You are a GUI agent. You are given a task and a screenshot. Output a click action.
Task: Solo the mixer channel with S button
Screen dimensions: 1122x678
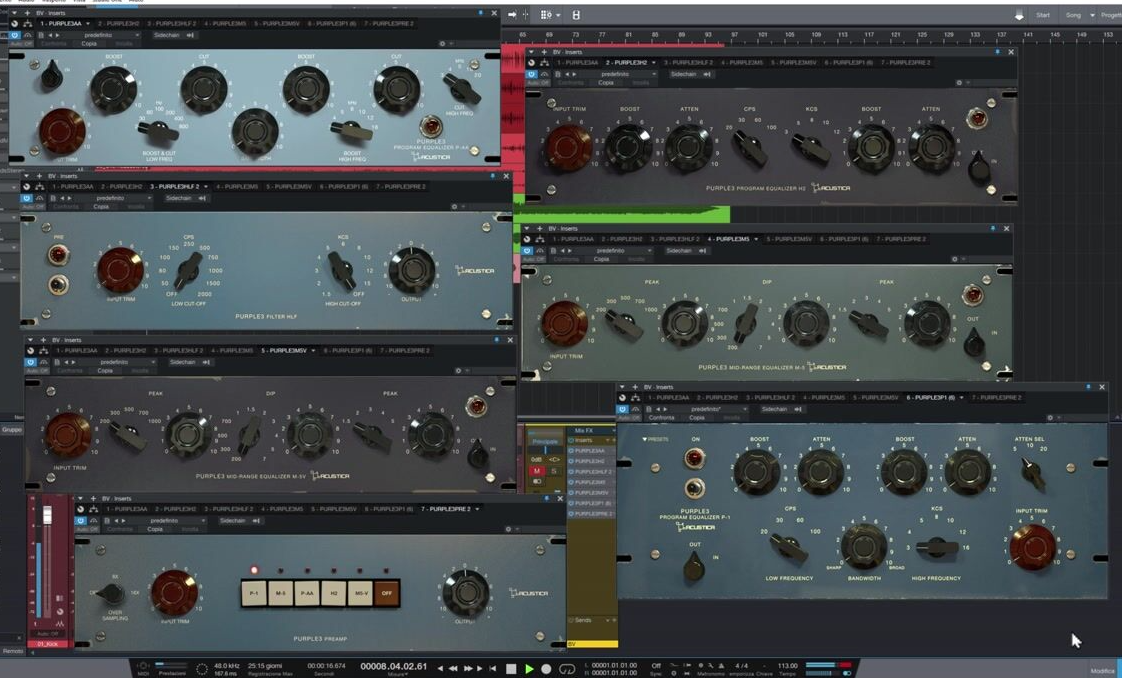[553, 471]
